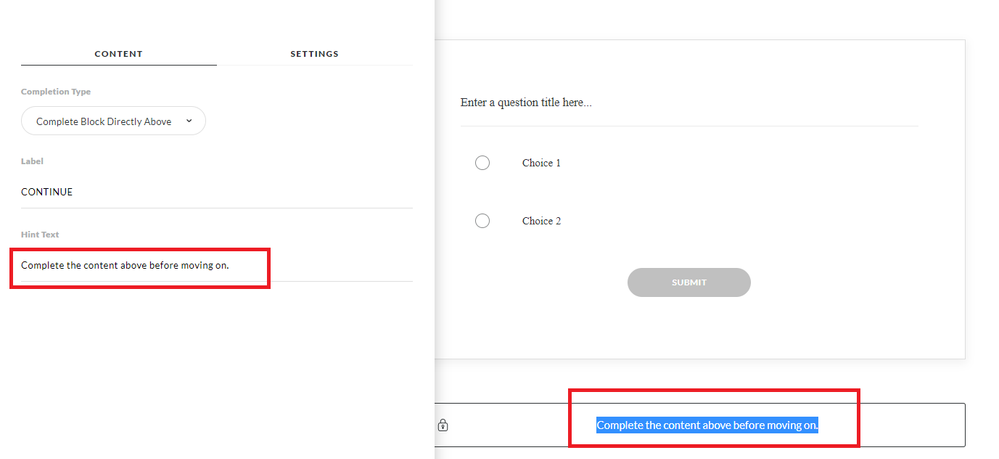999x459 pixels.
Task: Switch to the SETTINGS tab
Action: 314,54
